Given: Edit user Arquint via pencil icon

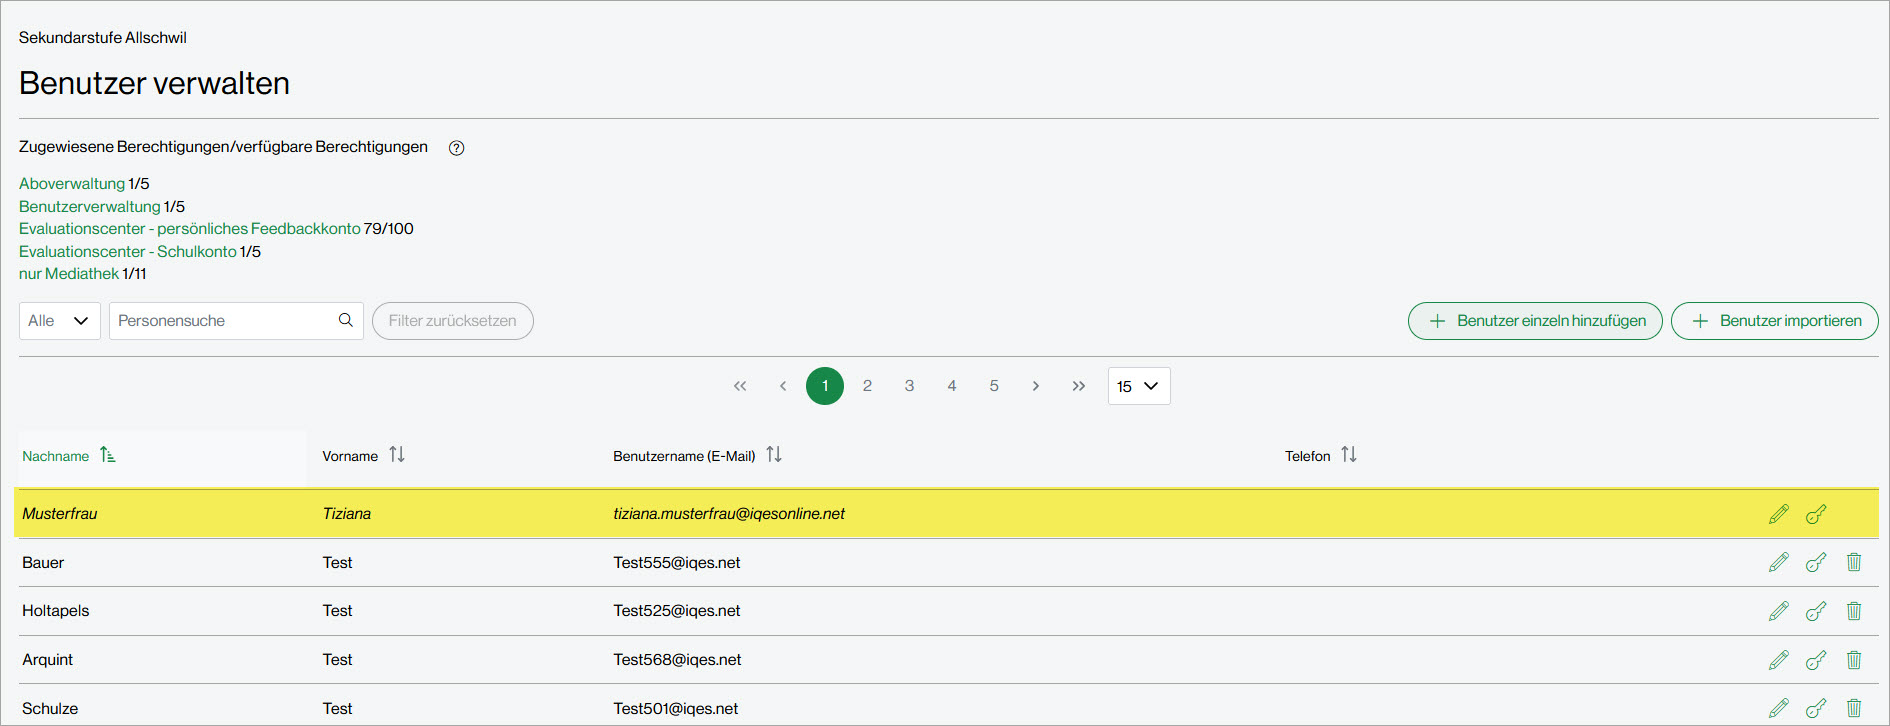Looking at the screenshot, I should (1778, 660).
